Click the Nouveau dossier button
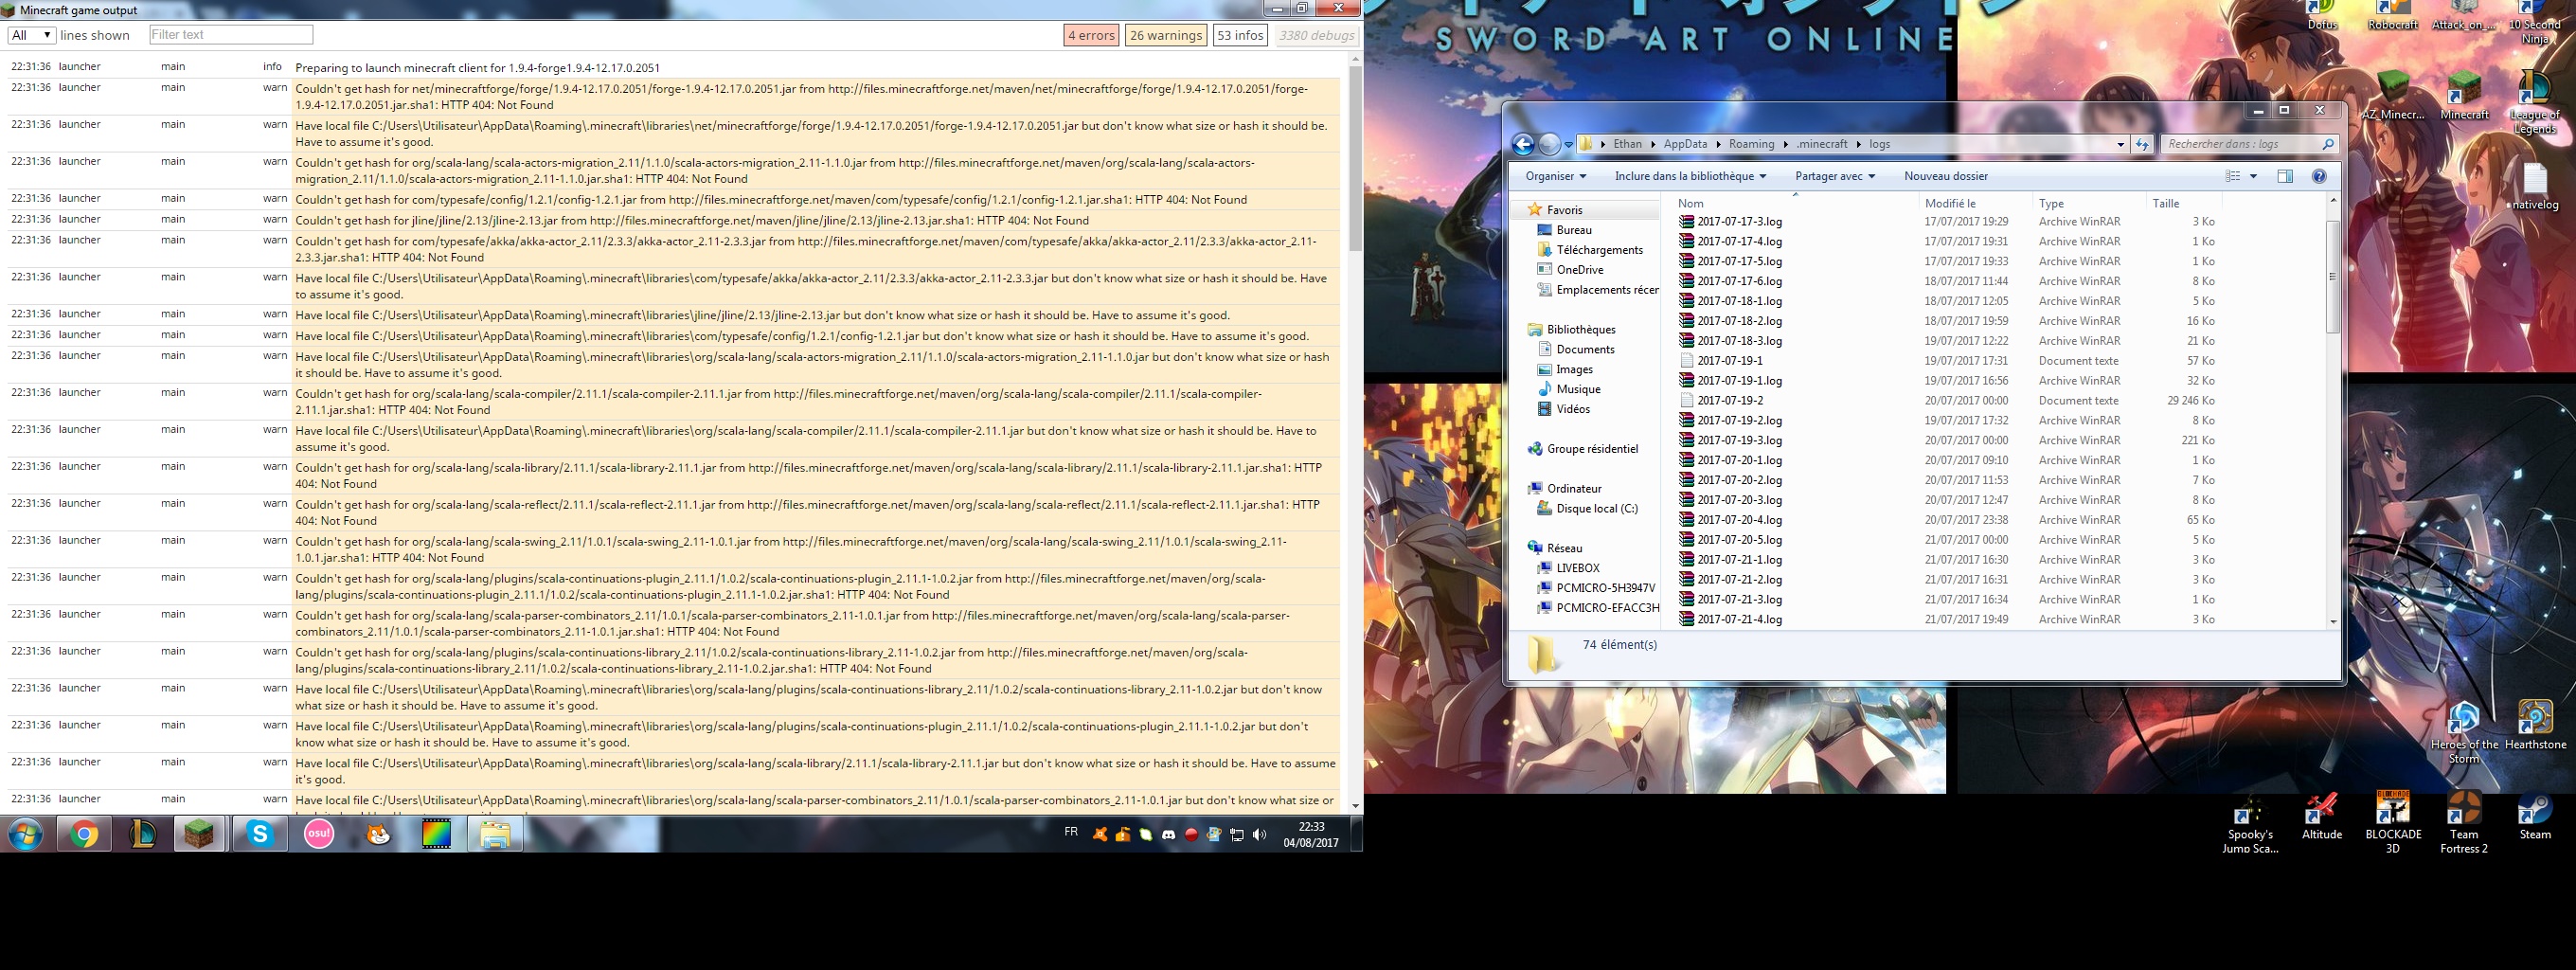The width and height of the screenshot is (2576, 970). [1945, 176]
